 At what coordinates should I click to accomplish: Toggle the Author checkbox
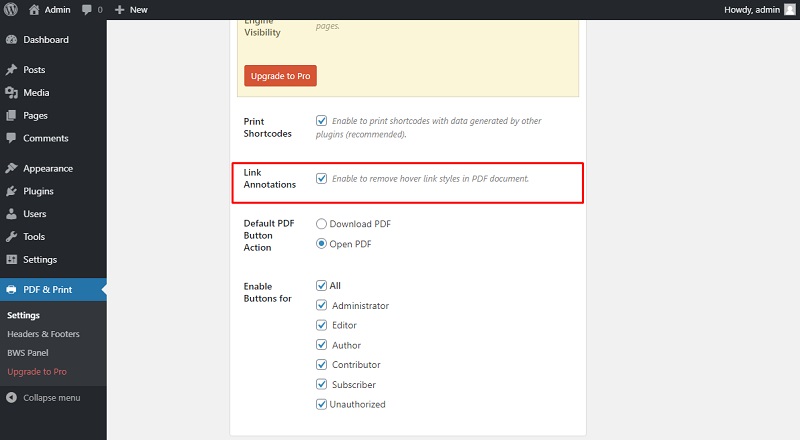[x=321, y=345]
